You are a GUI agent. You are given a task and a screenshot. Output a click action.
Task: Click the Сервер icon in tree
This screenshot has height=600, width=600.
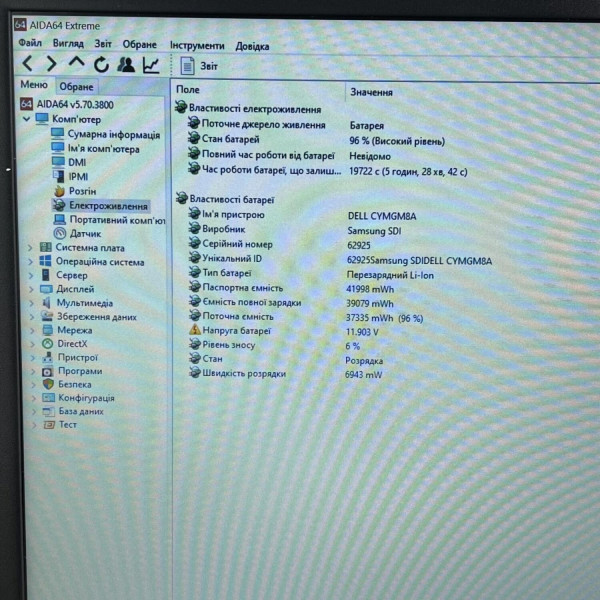point(46,275)
